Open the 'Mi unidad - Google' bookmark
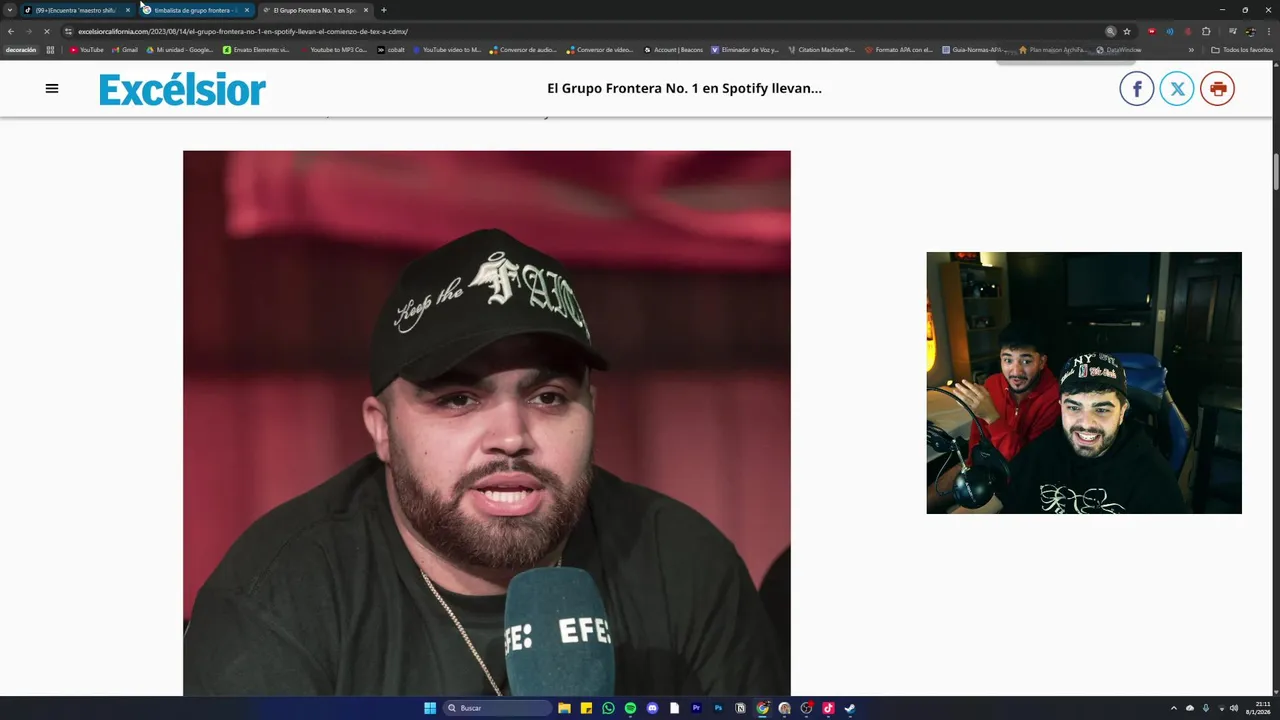This screenshot has width=1280, height=720. coord(180,50)
